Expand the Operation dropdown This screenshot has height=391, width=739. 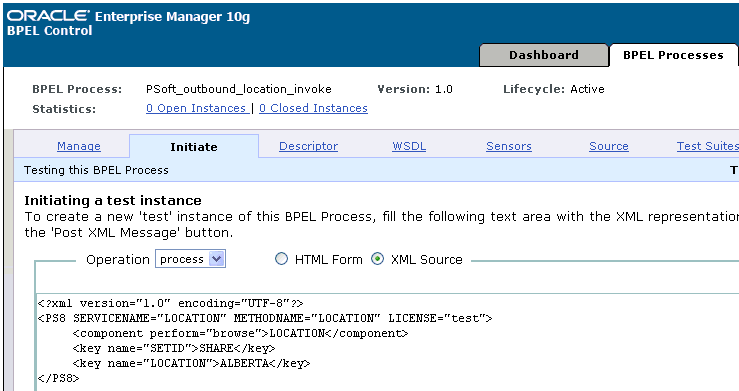click(x=190, y=259)
